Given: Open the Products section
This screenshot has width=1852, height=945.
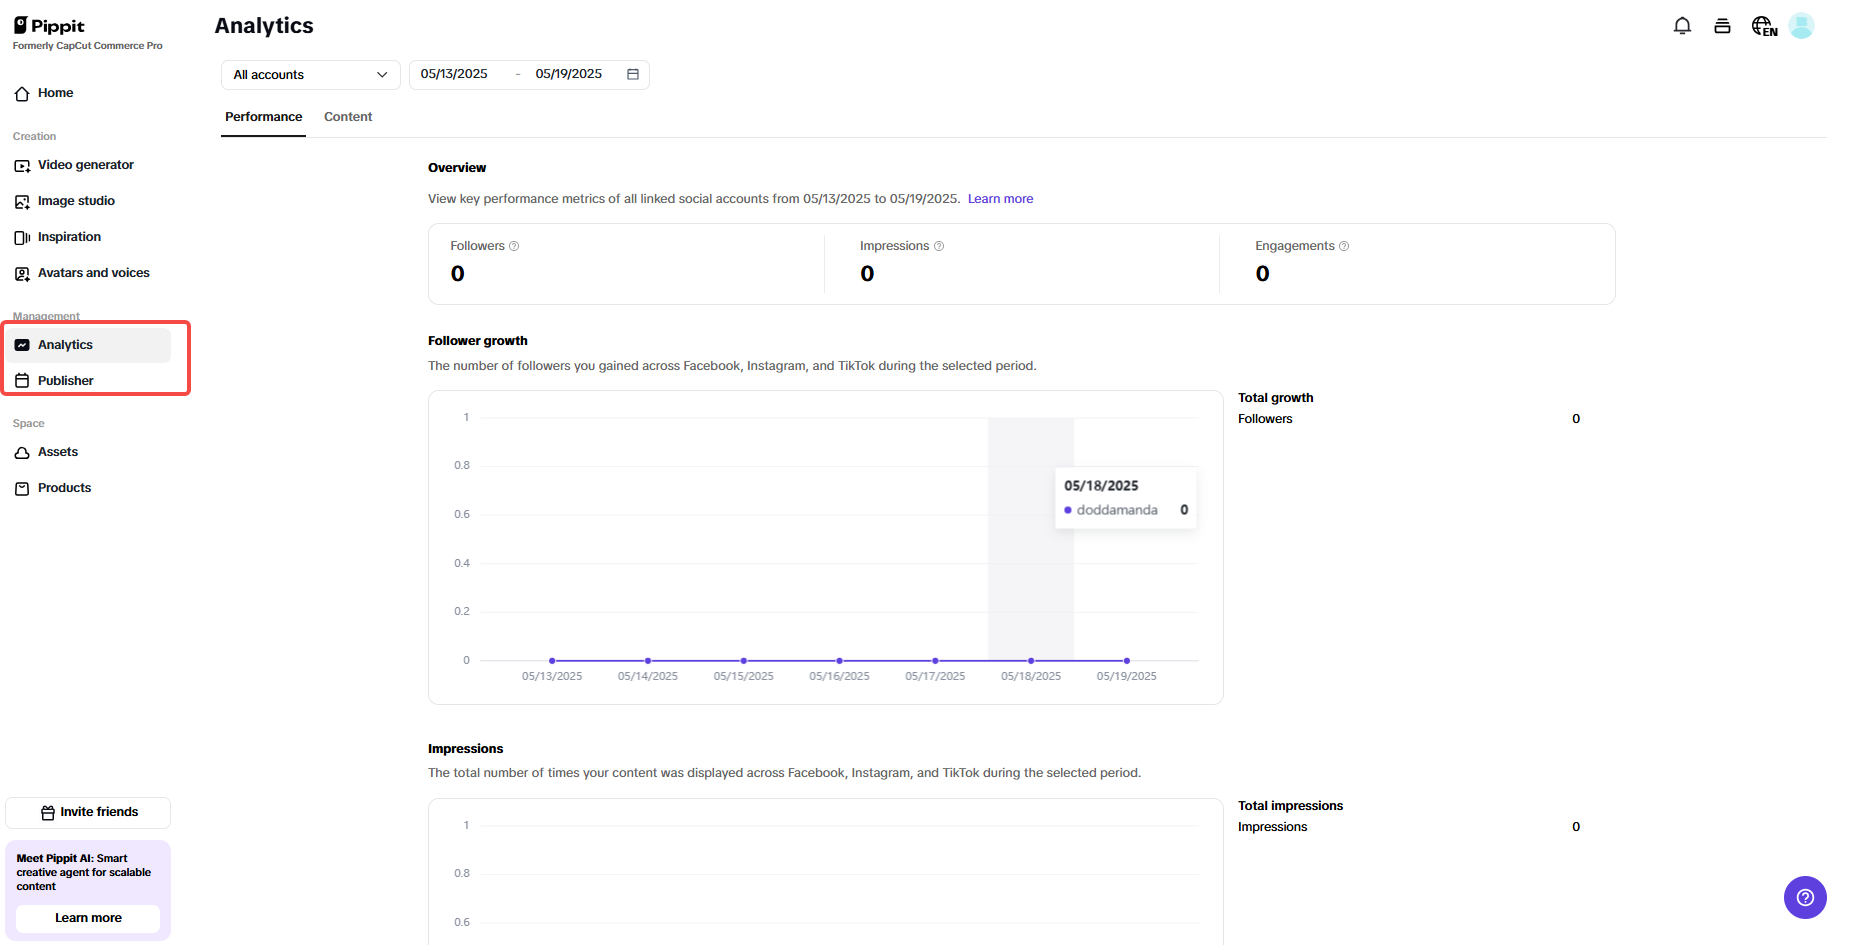Looking at the screenshot, I should click(63, 487).
